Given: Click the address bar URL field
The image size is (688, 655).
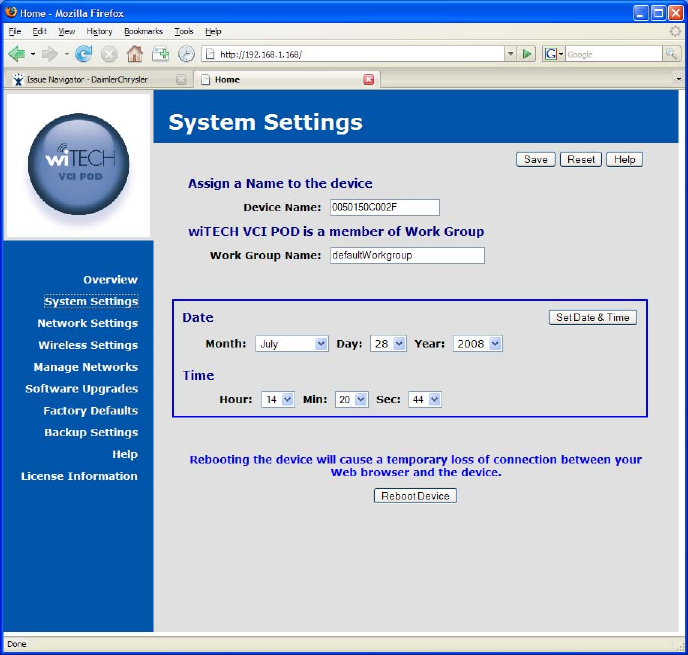Looking at the screenshot, I should tap(353, 54).
